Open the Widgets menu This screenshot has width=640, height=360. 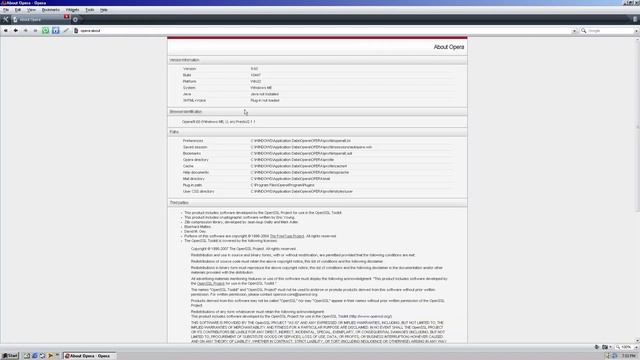click(73, 10)
